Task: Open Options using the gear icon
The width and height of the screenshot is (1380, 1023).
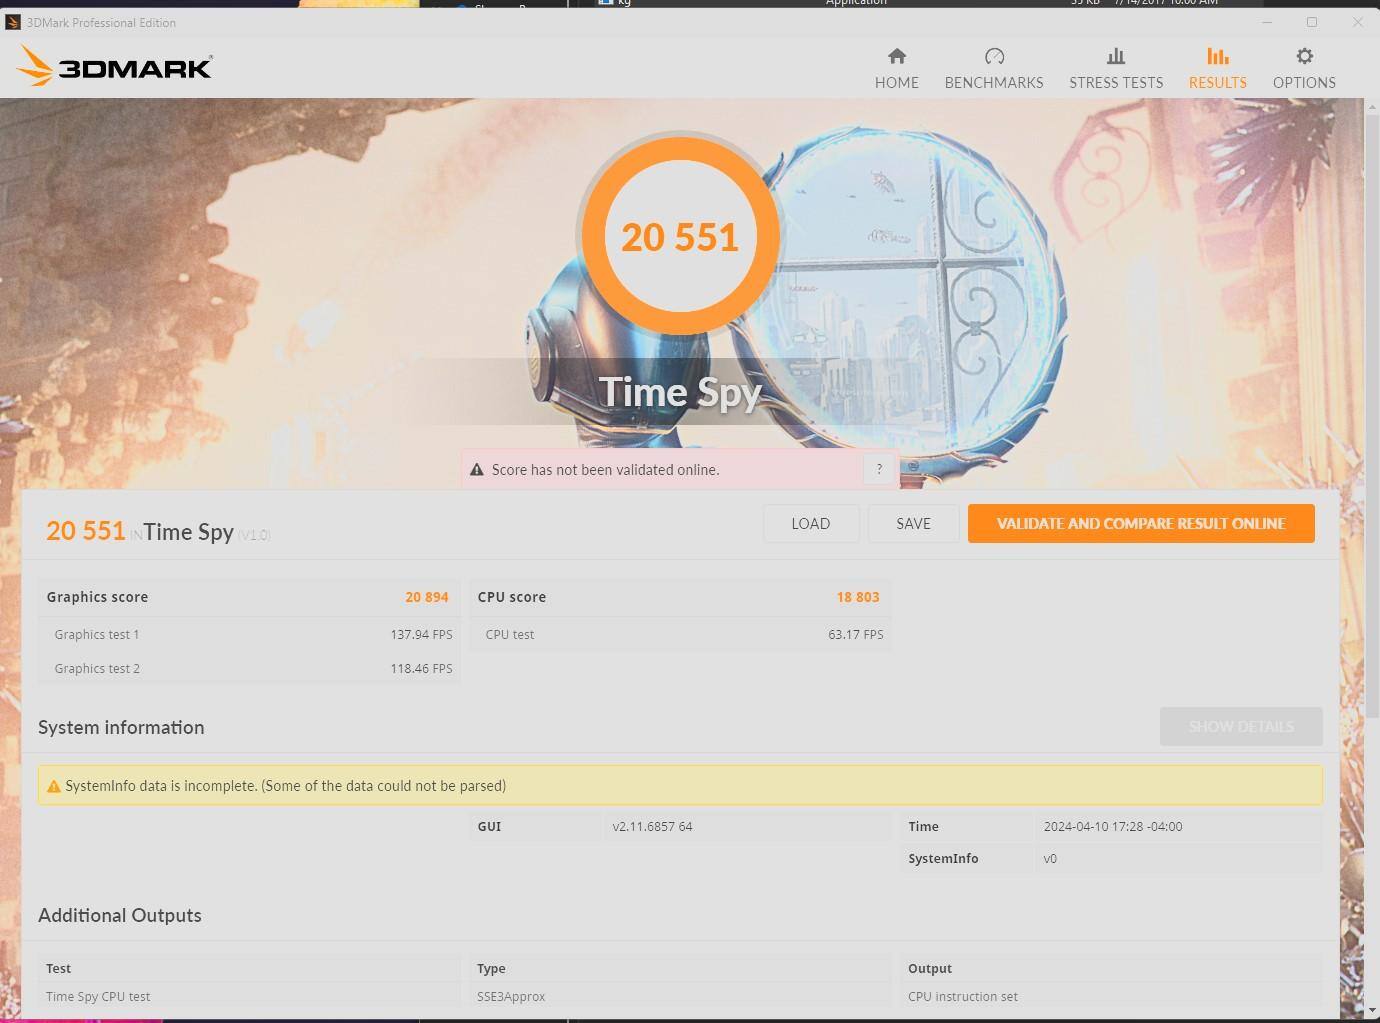Action: pos(1303,57)
